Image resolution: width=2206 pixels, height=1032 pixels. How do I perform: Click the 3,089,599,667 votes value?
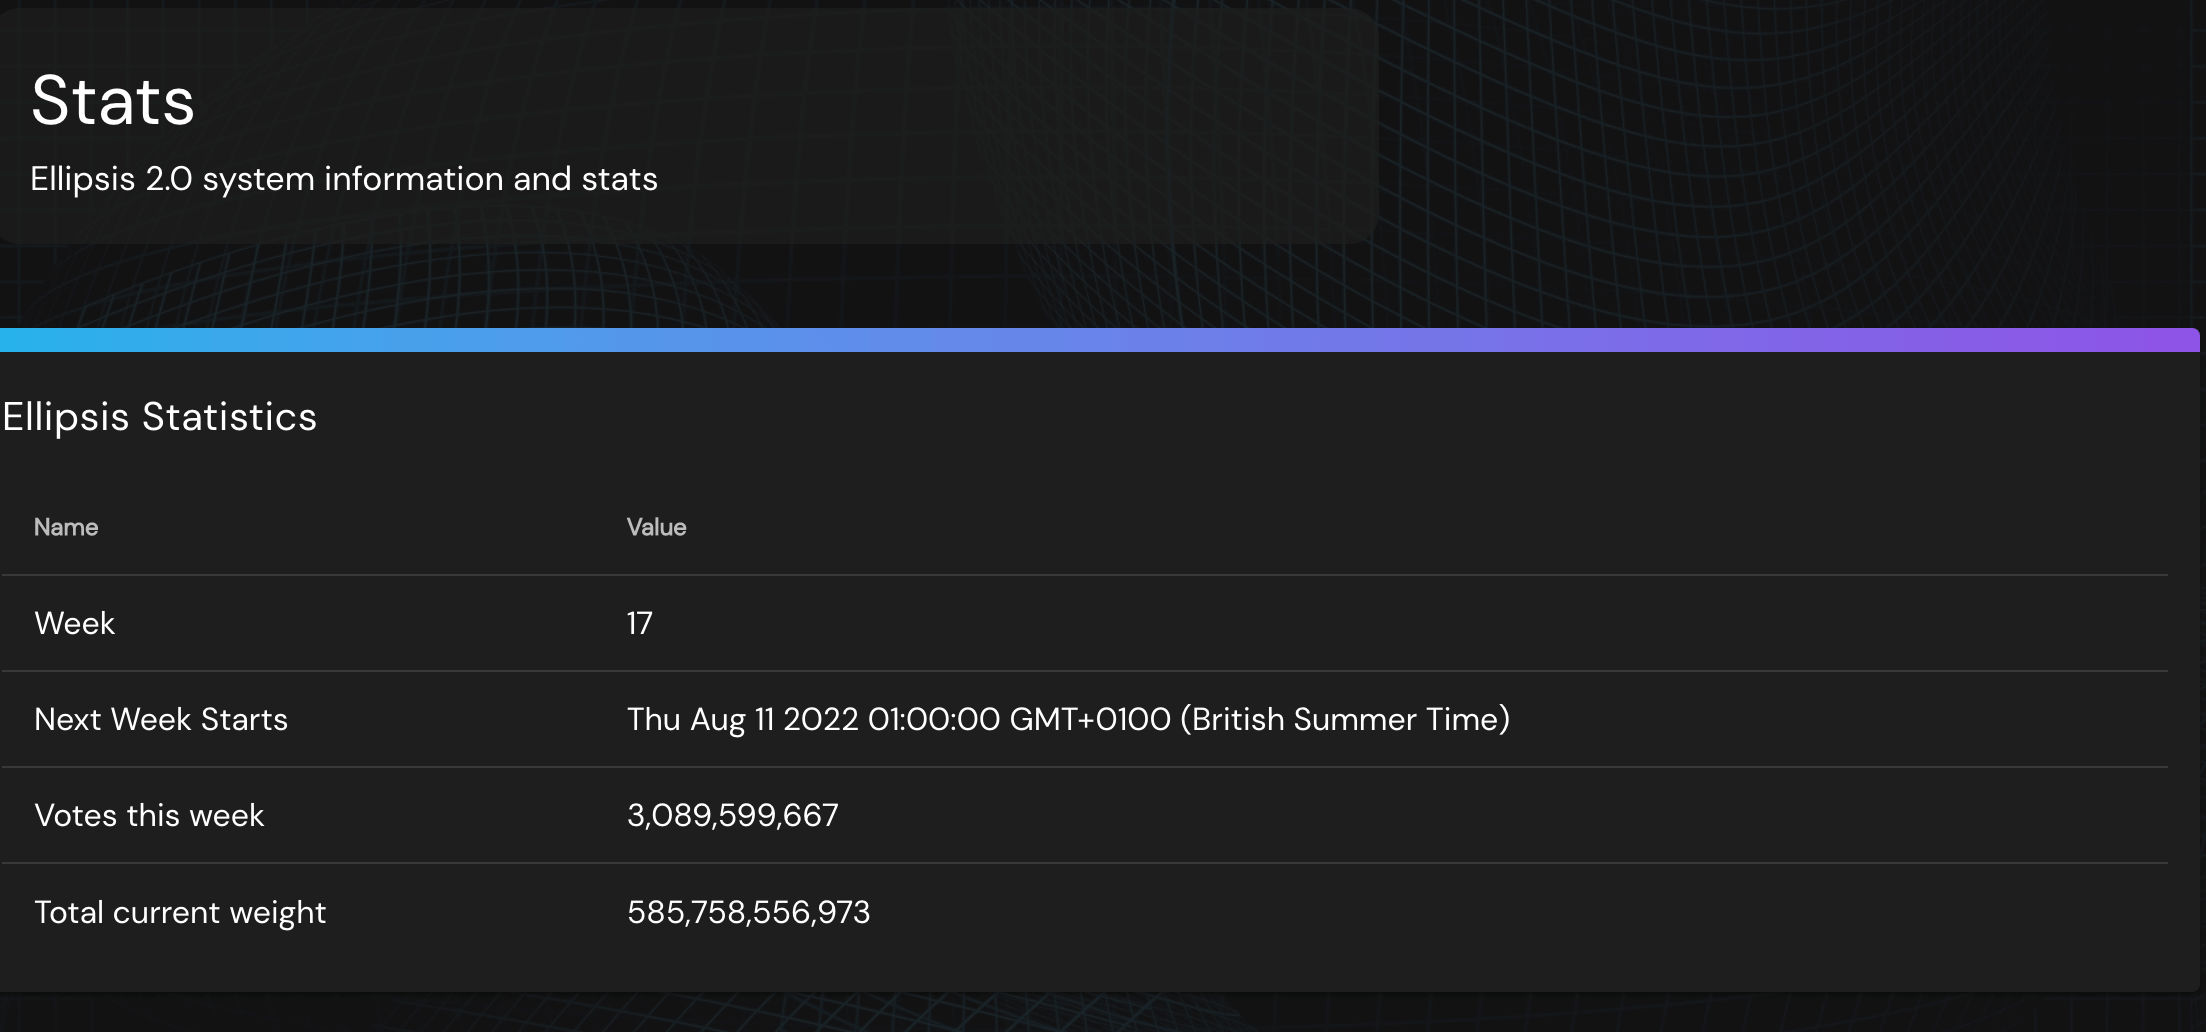[x=733, y=815]
